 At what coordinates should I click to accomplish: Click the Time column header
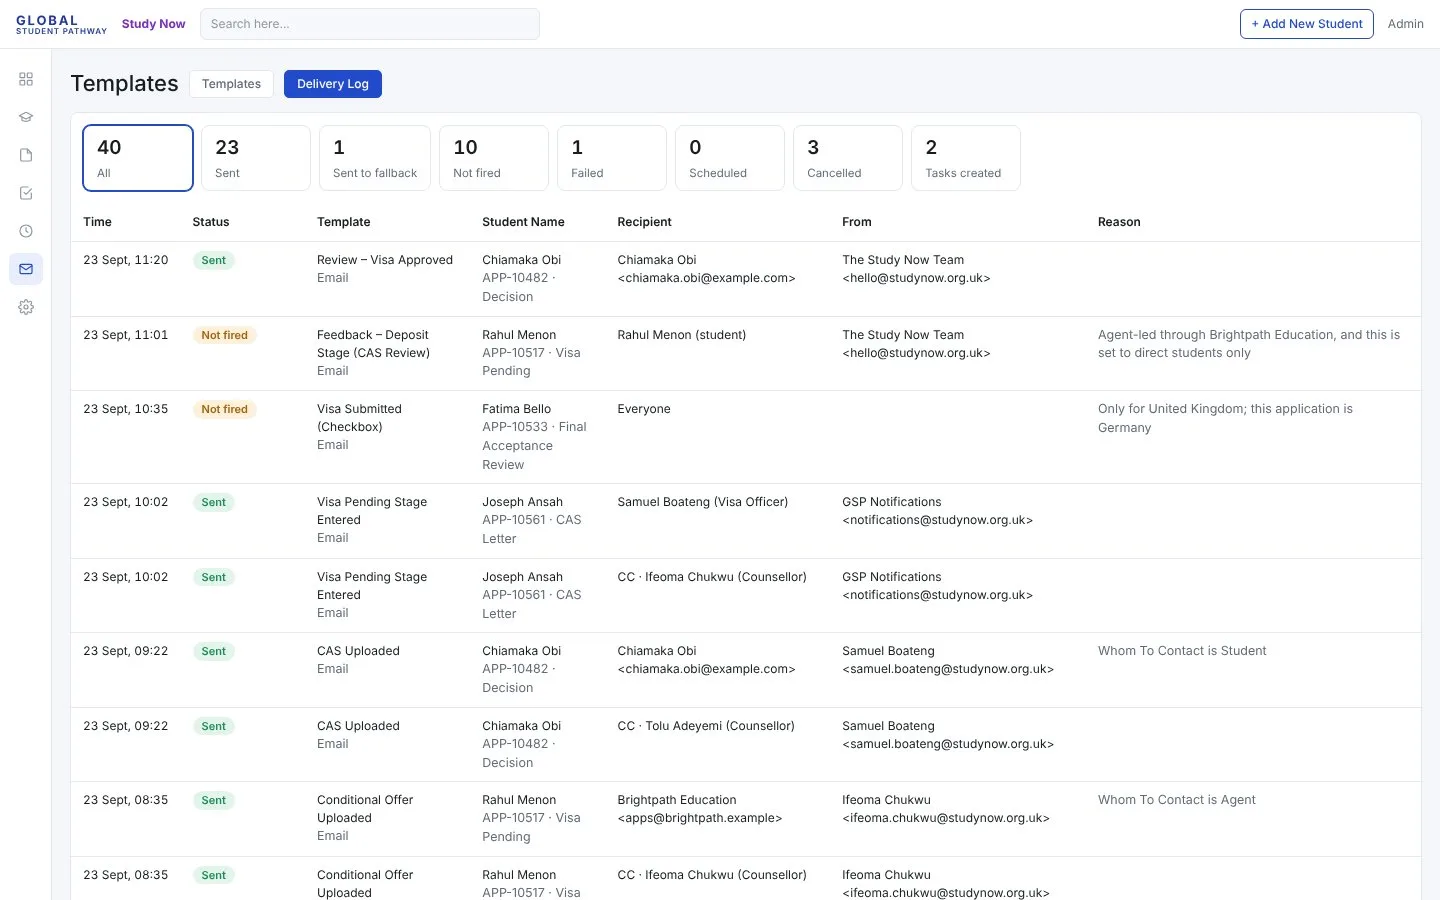(97, 222)
